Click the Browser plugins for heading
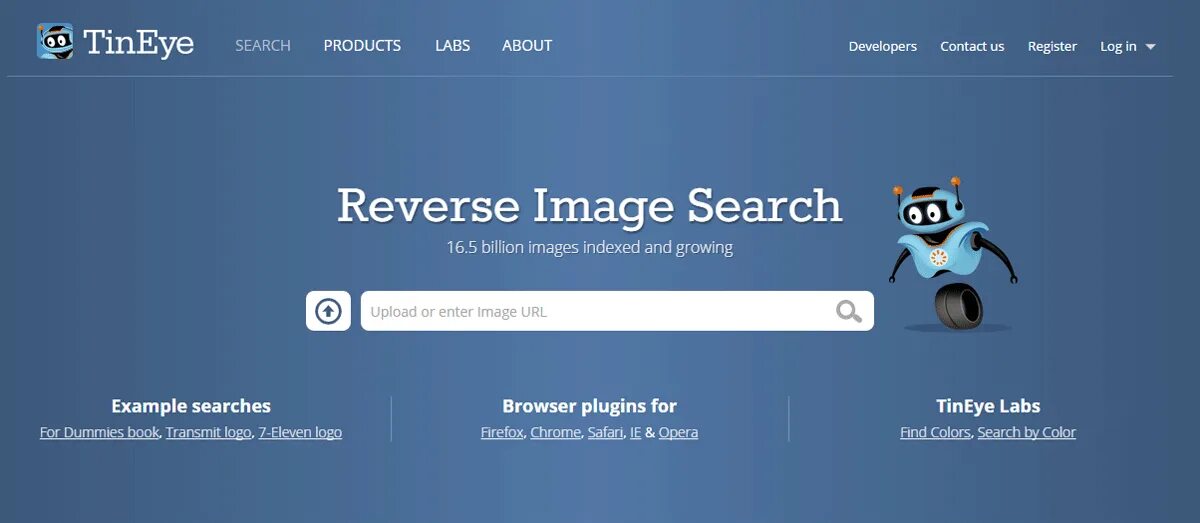The height and width of the screenshot is (523, 1200). [590, 406]
